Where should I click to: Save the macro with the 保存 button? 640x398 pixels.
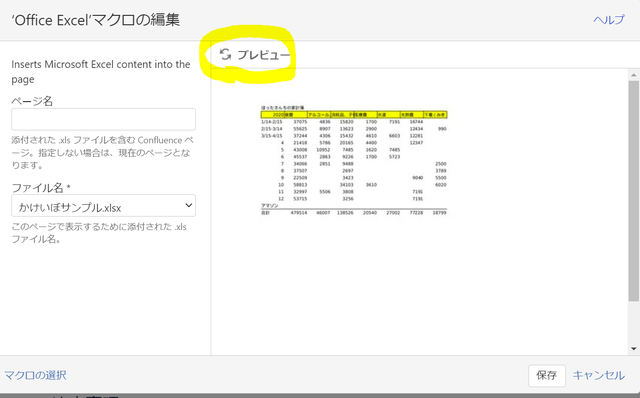coord(547,375)
